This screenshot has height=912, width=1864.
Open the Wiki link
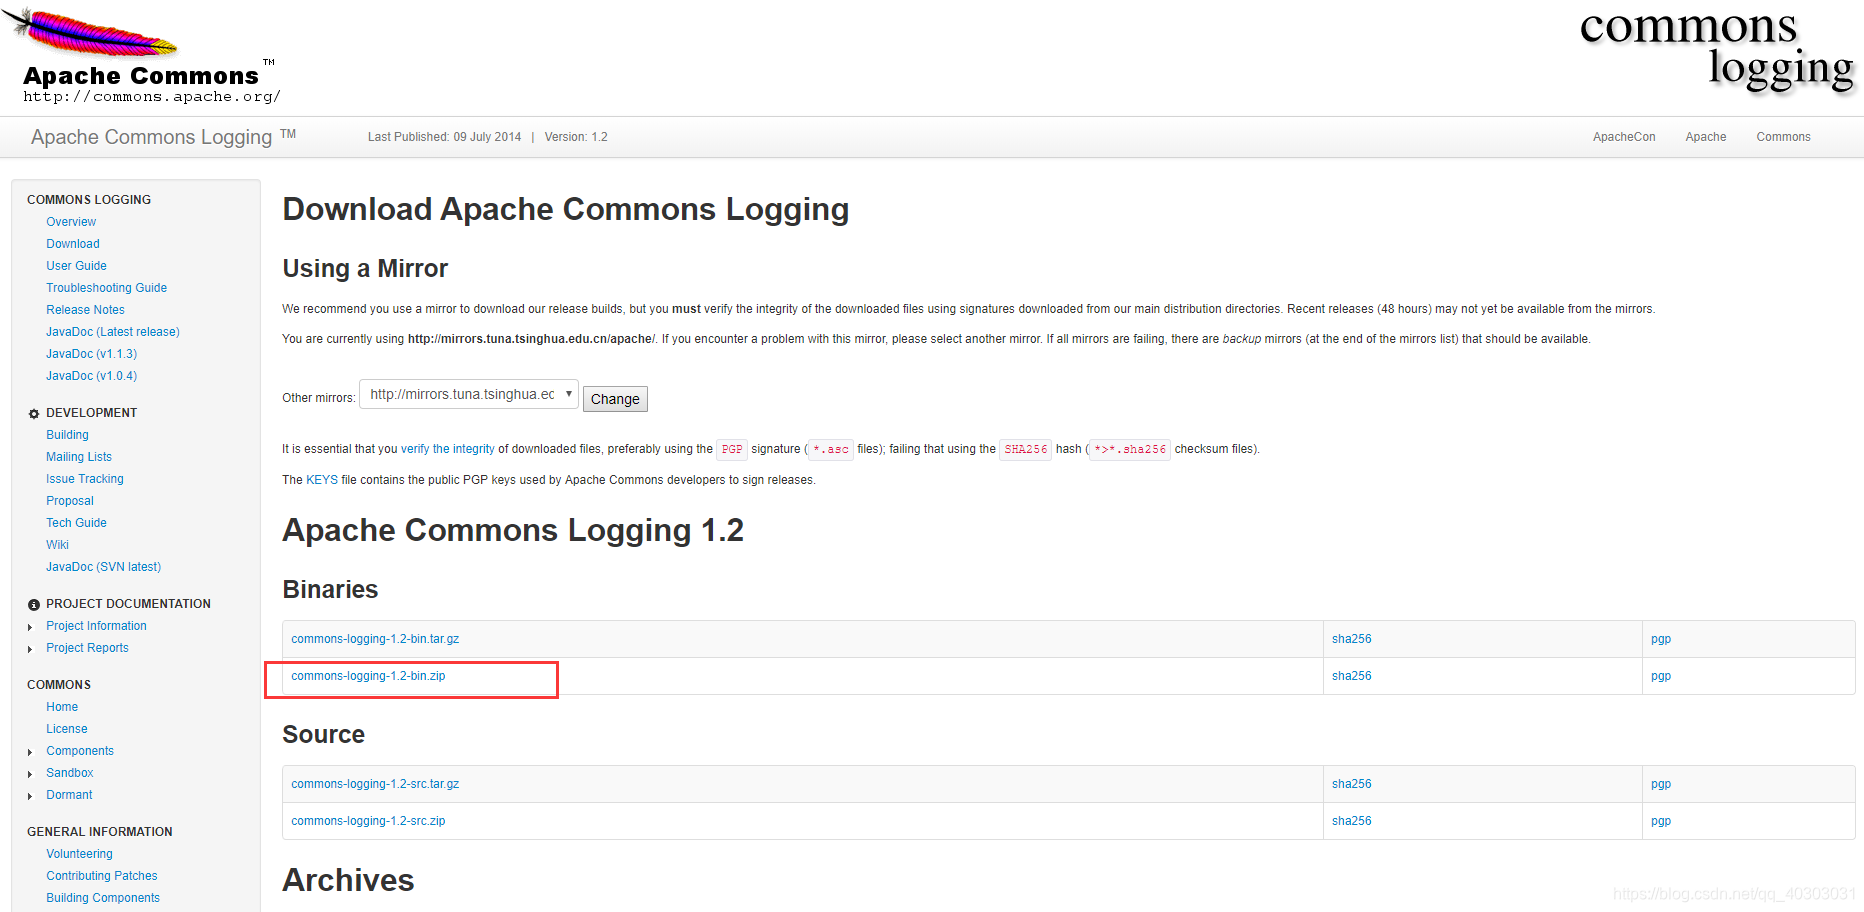tap(57, 545)
